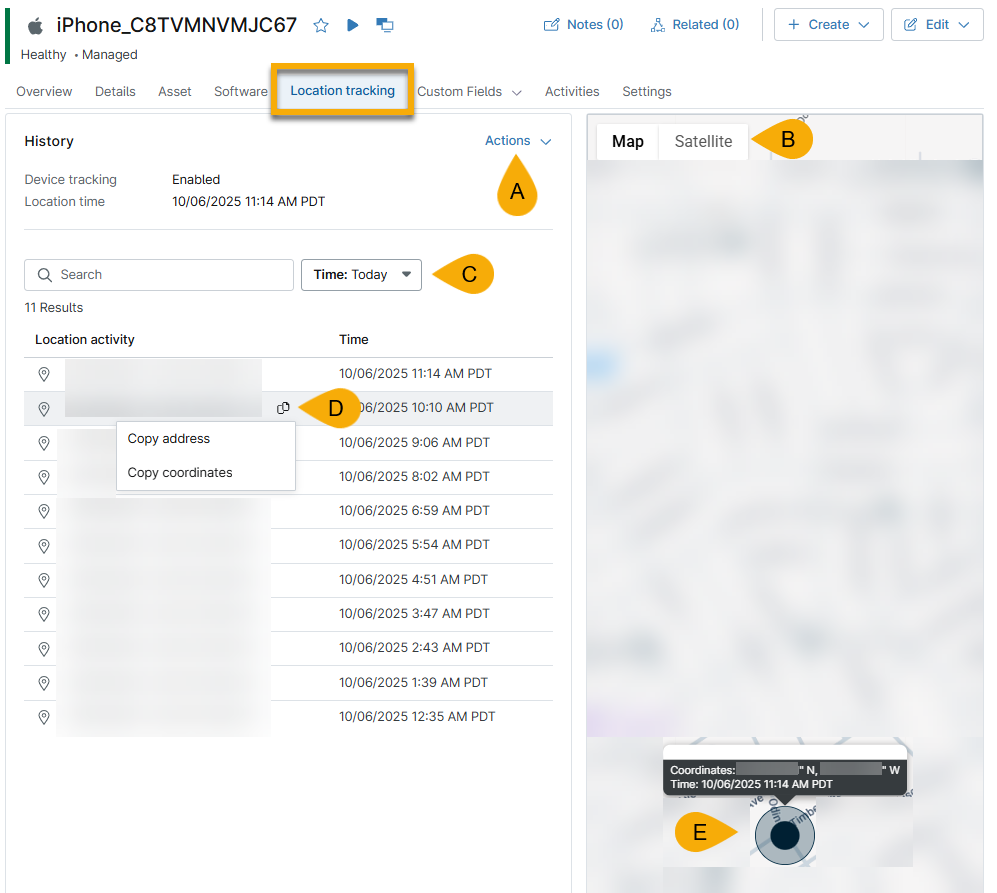Open the Related (0) link

[x=694, y=23]
